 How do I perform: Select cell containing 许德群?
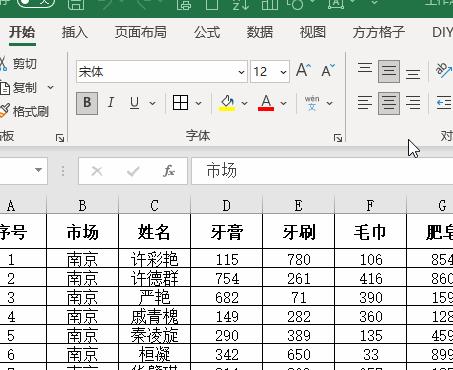coord(154,278)
